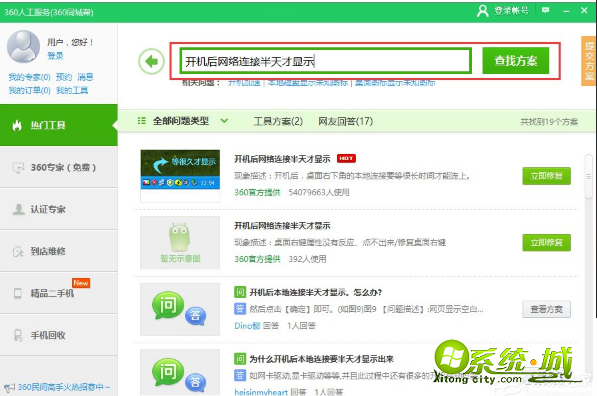Click 本地连接显示未知图标 related link
The image size is (597, 396).
[308, 83]
